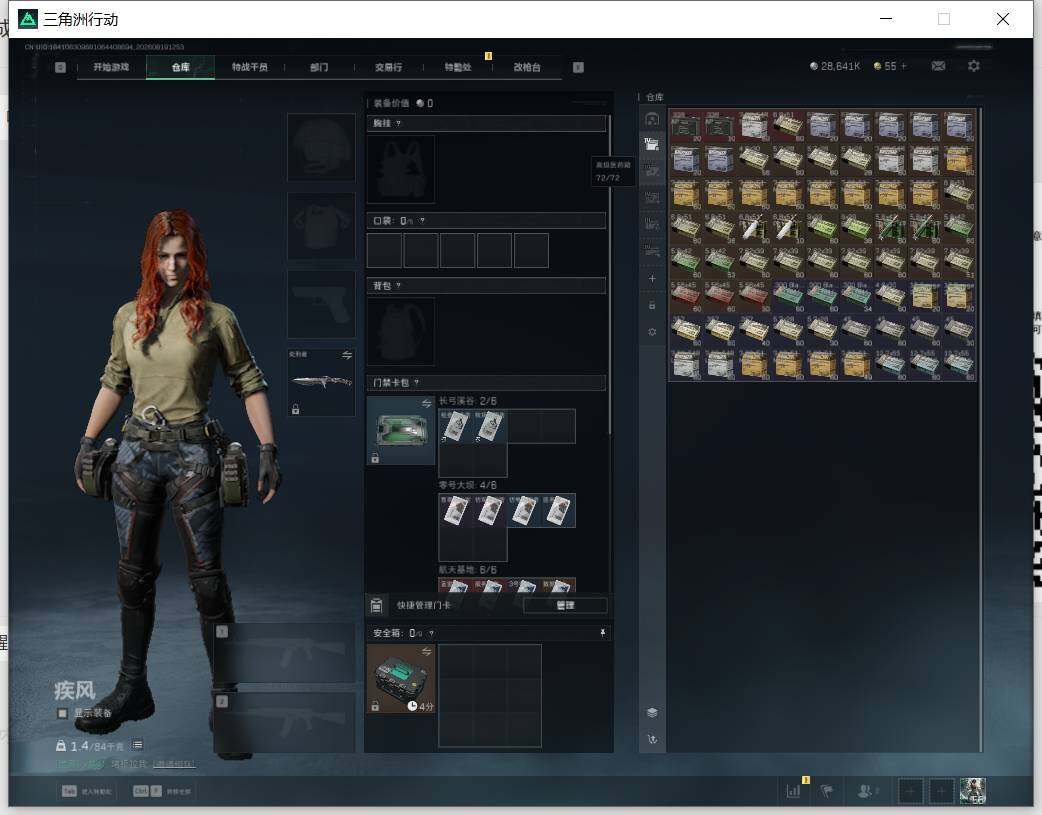Viewport: 1042px width, 815px height.
Task: Click the Tab 收入特勤处 shortcut button
Action: (86, 791)
